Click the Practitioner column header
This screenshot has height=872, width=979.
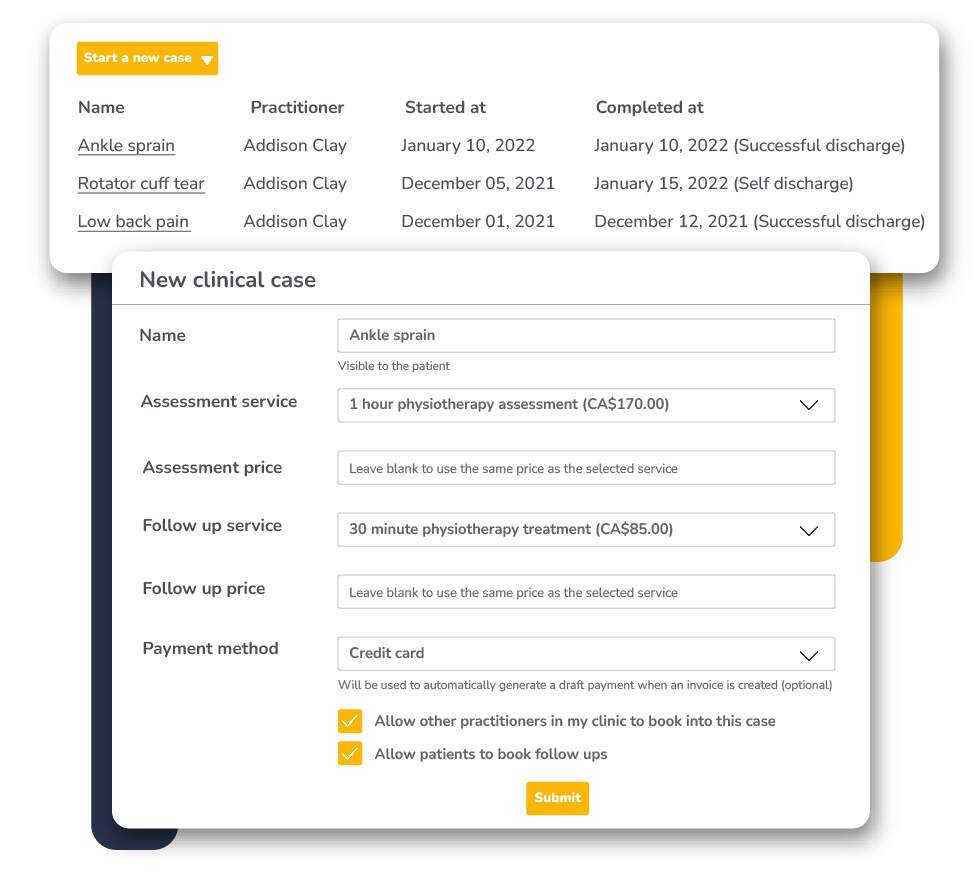point(297,108)
